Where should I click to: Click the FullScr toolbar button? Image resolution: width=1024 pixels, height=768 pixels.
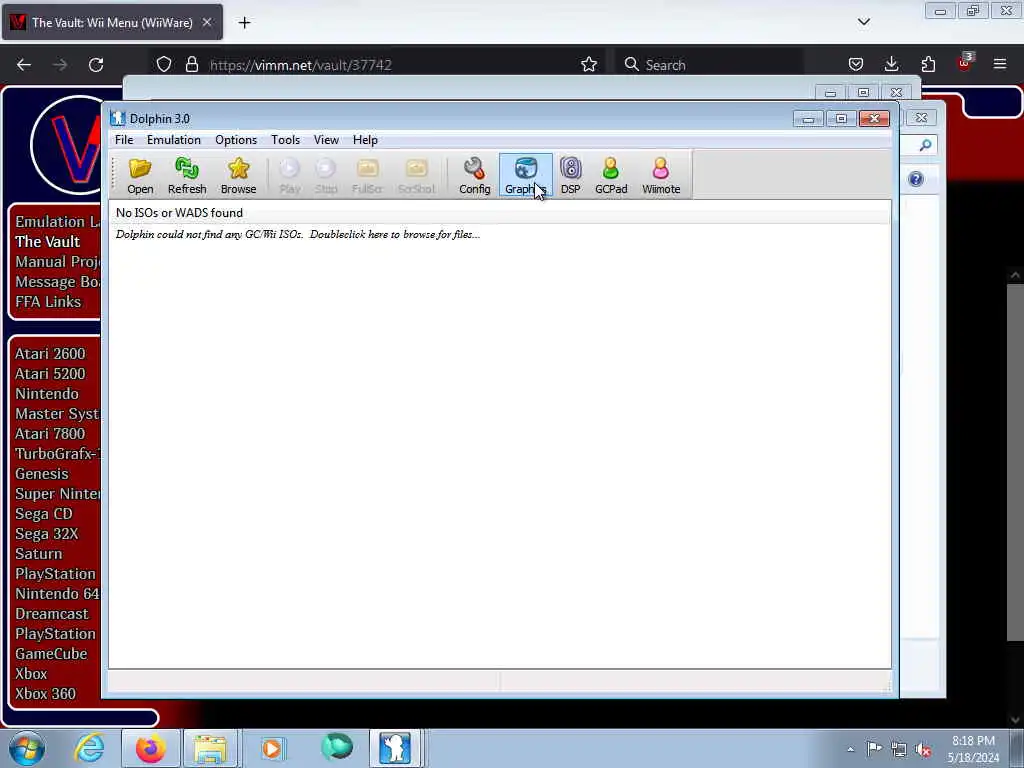tap(367, 176)
